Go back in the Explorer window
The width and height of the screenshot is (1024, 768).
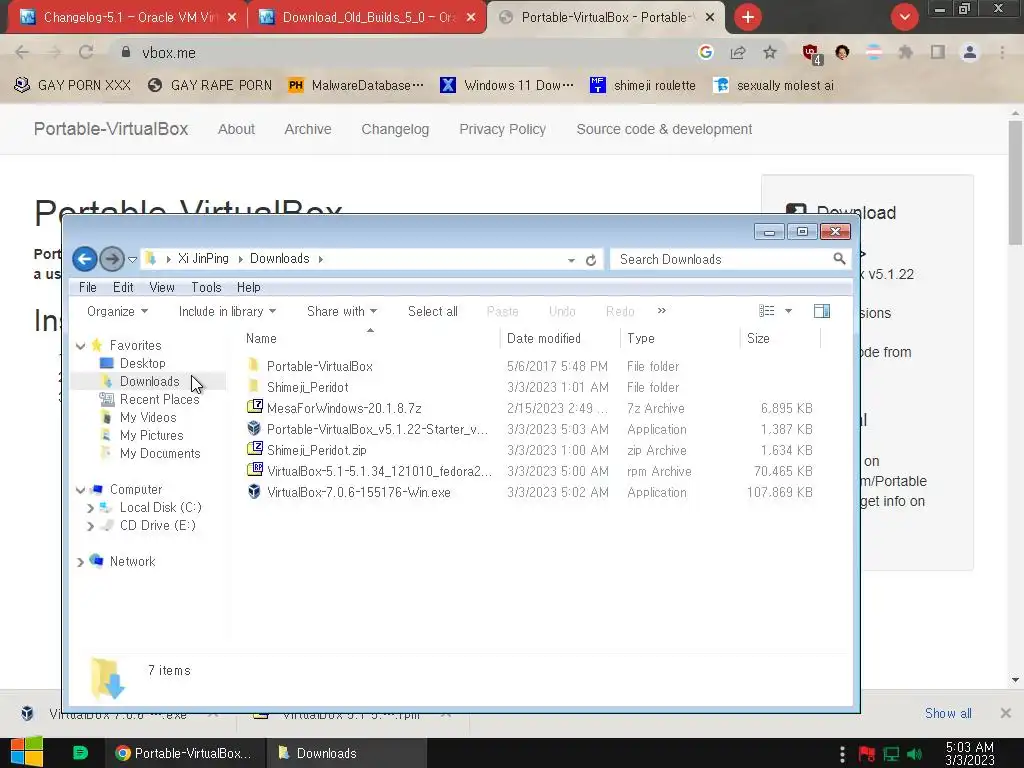pos(84,259)
